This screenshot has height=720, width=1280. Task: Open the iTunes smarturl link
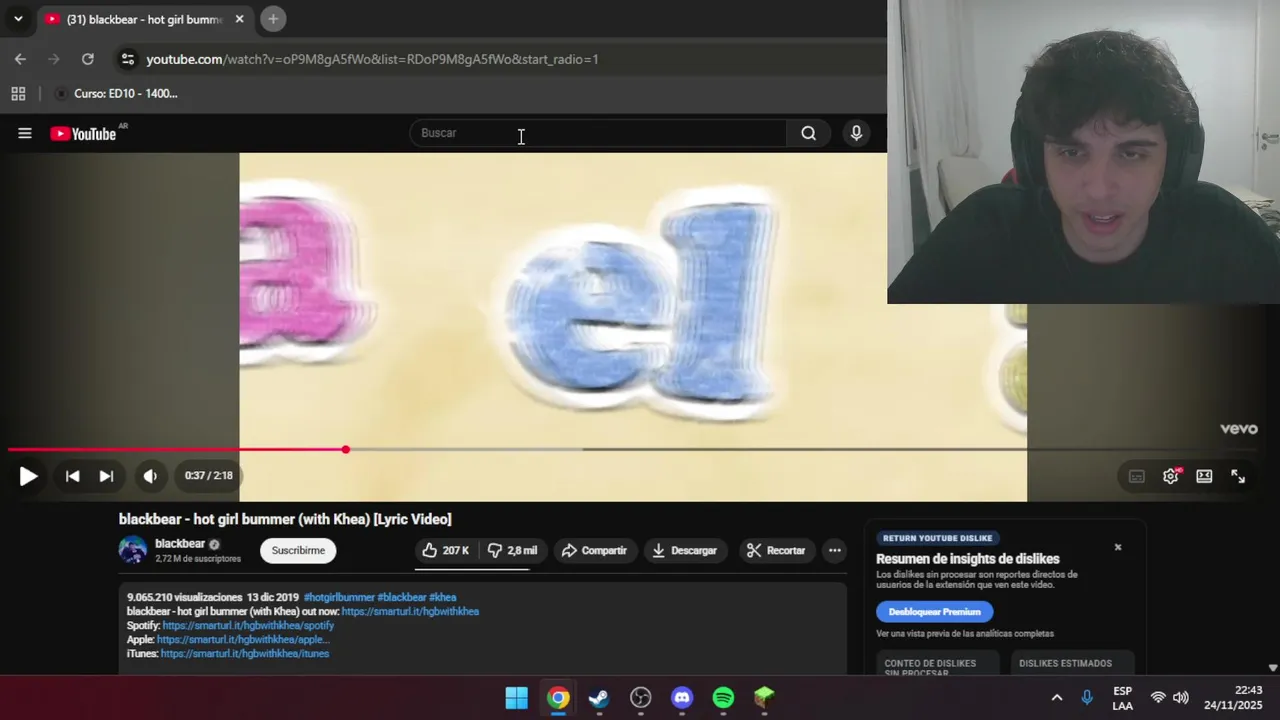tap(245, 653)
